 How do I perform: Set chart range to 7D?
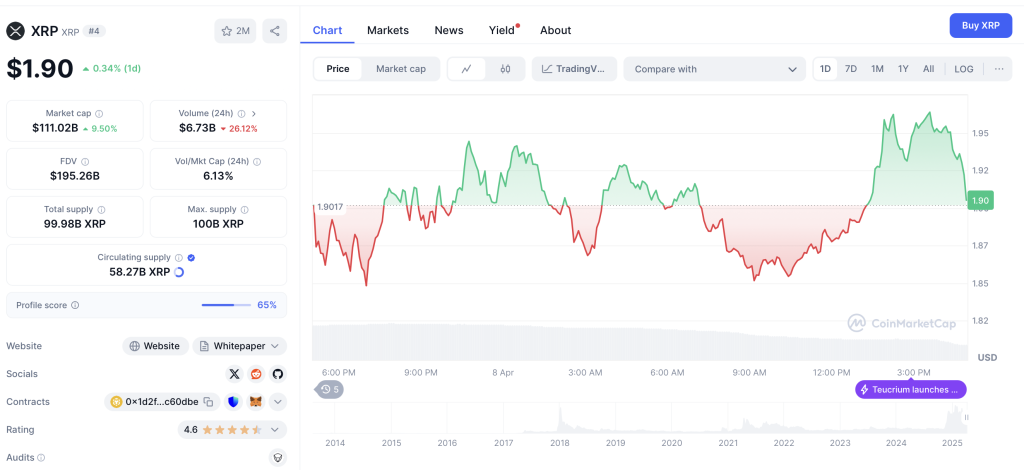click(851, 69)
